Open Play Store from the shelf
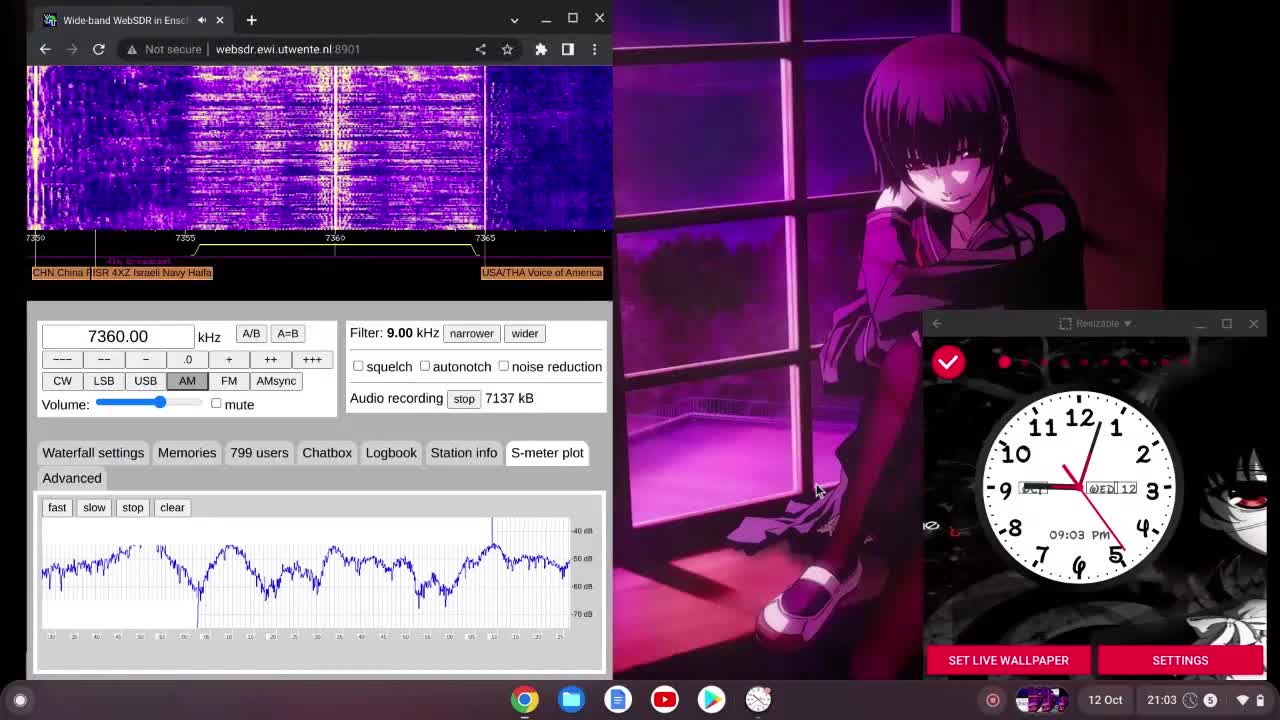This screenshot has height=720, width=1280. click(711, 700)
